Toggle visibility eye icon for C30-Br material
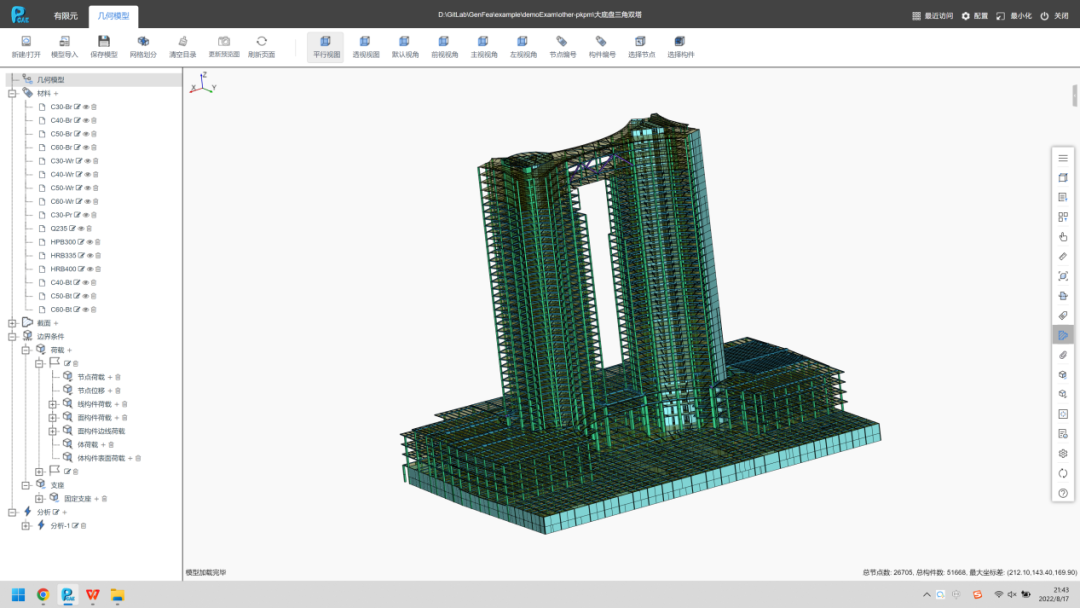 point(86,107)
